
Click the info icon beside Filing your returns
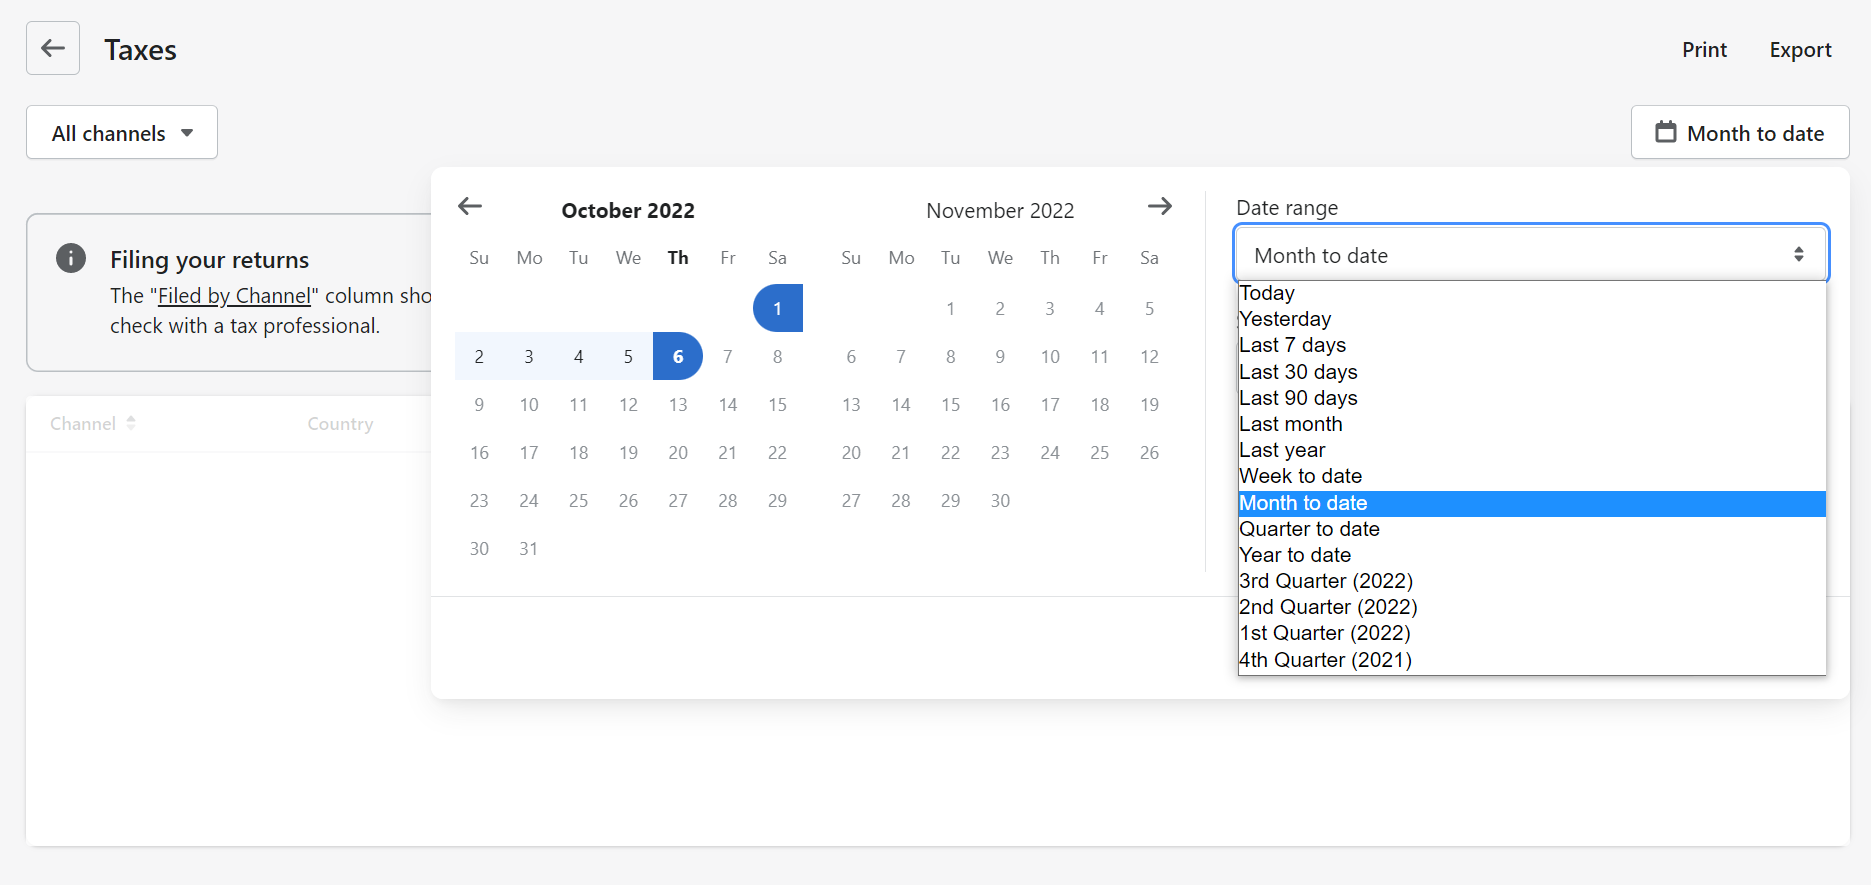(71, 258)
